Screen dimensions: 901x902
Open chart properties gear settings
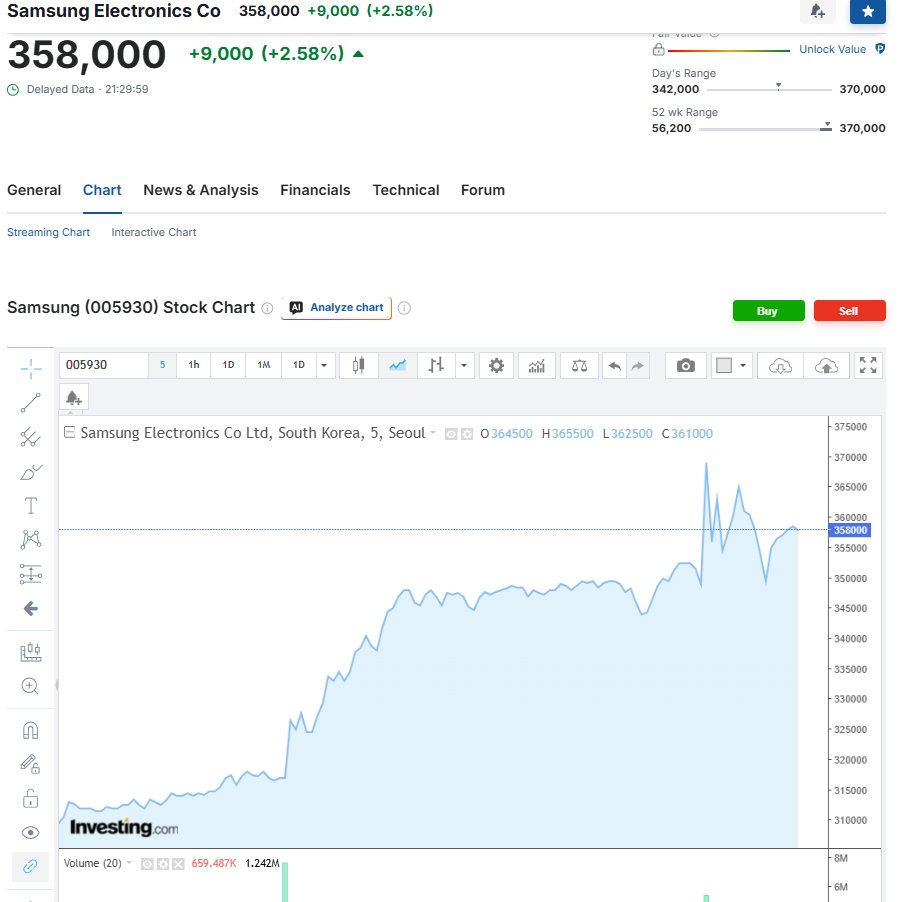[496, 365]
